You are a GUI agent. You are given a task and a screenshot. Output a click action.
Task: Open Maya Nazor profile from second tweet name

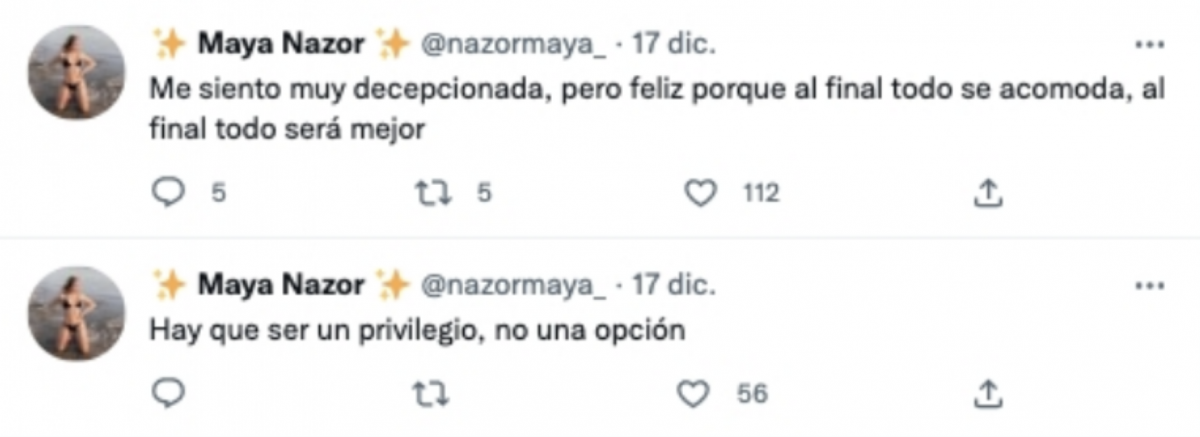(x=281, y=285)
